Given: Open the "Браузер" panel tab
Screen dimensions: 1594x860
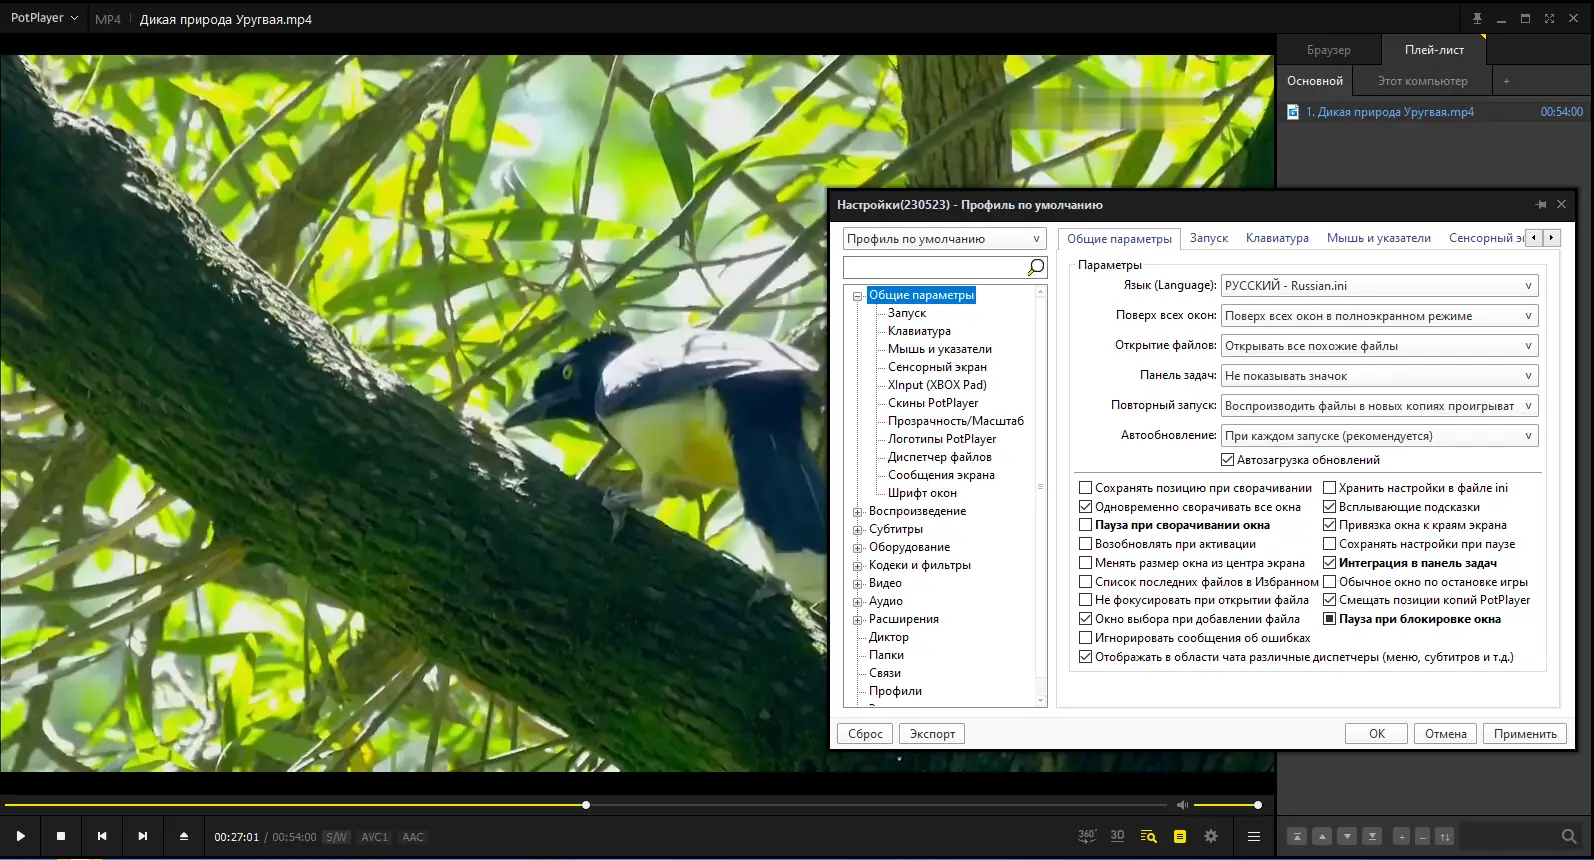Looking at the screenshot, I should click(1328, 50).
